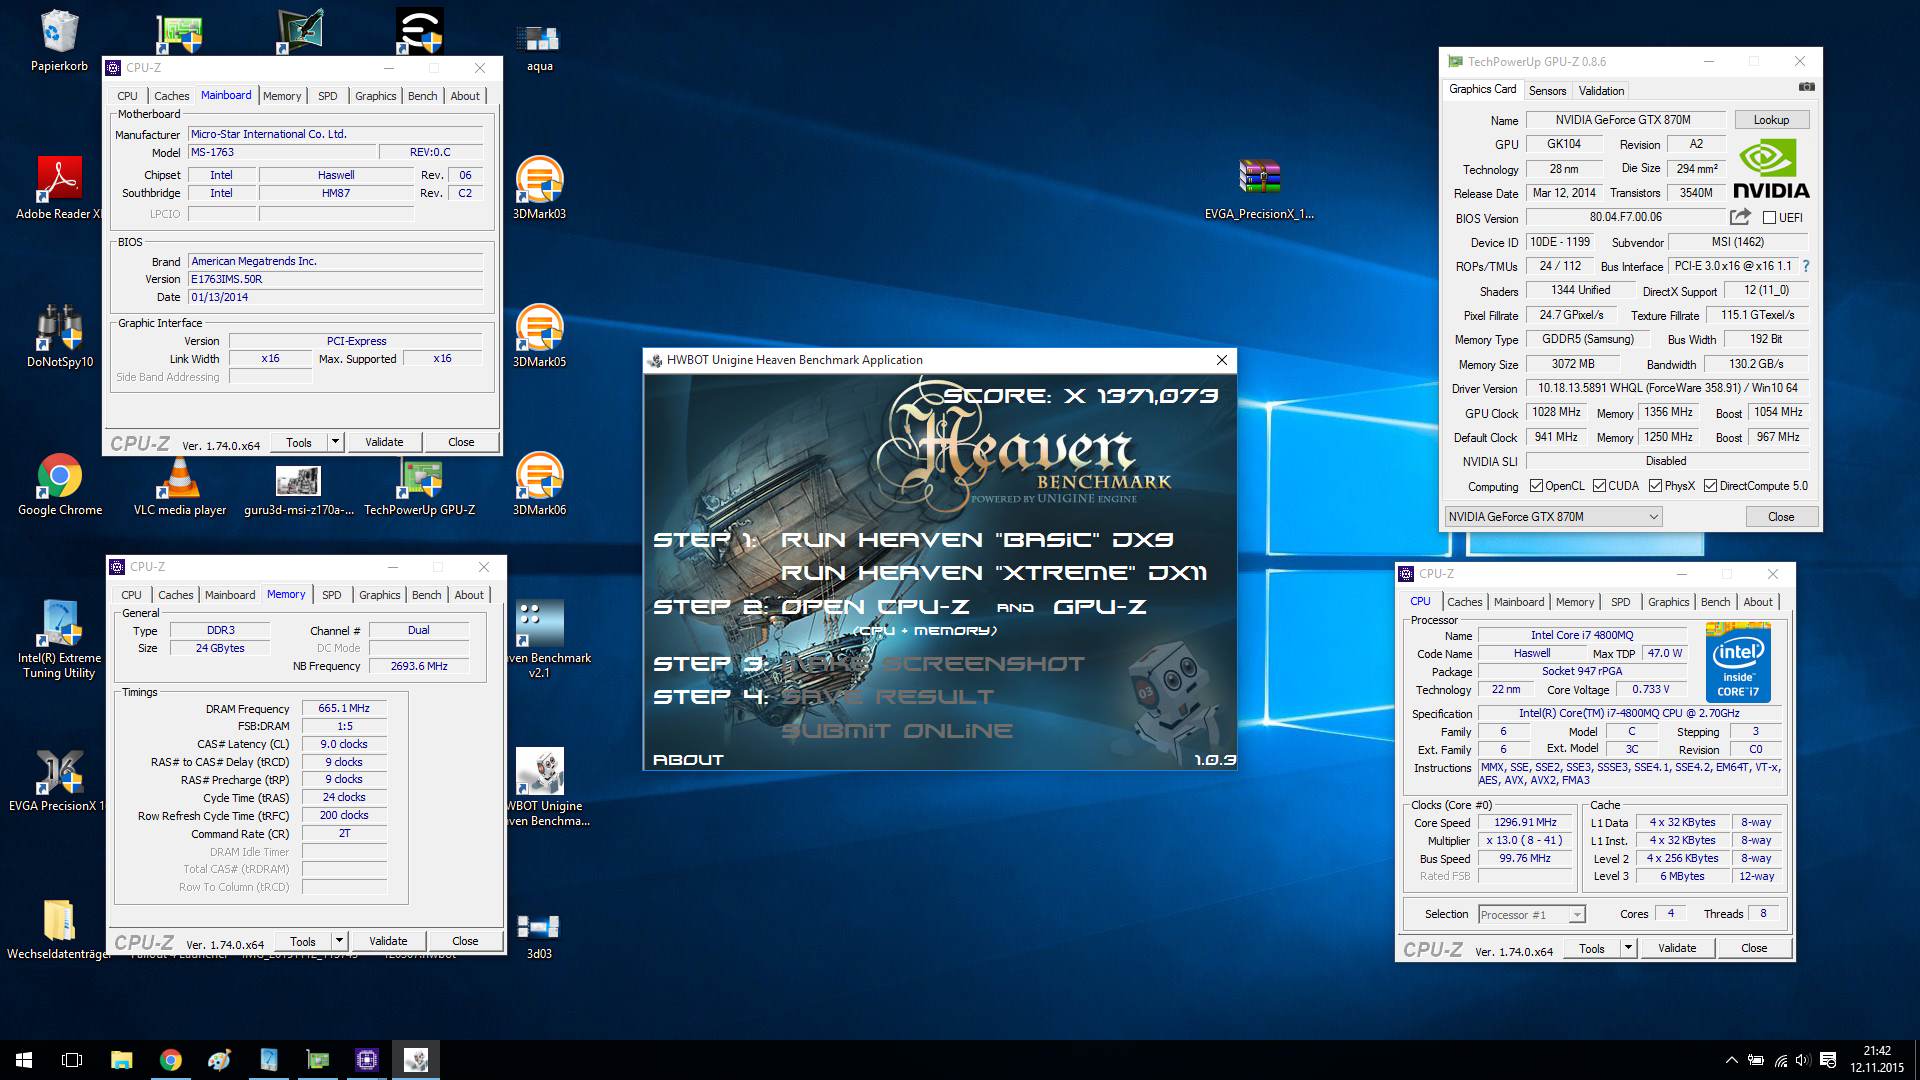Screen dimensions: 1920x1080
Task: Click GPU-Z link in Heaven step 2
Action: 1100,607
